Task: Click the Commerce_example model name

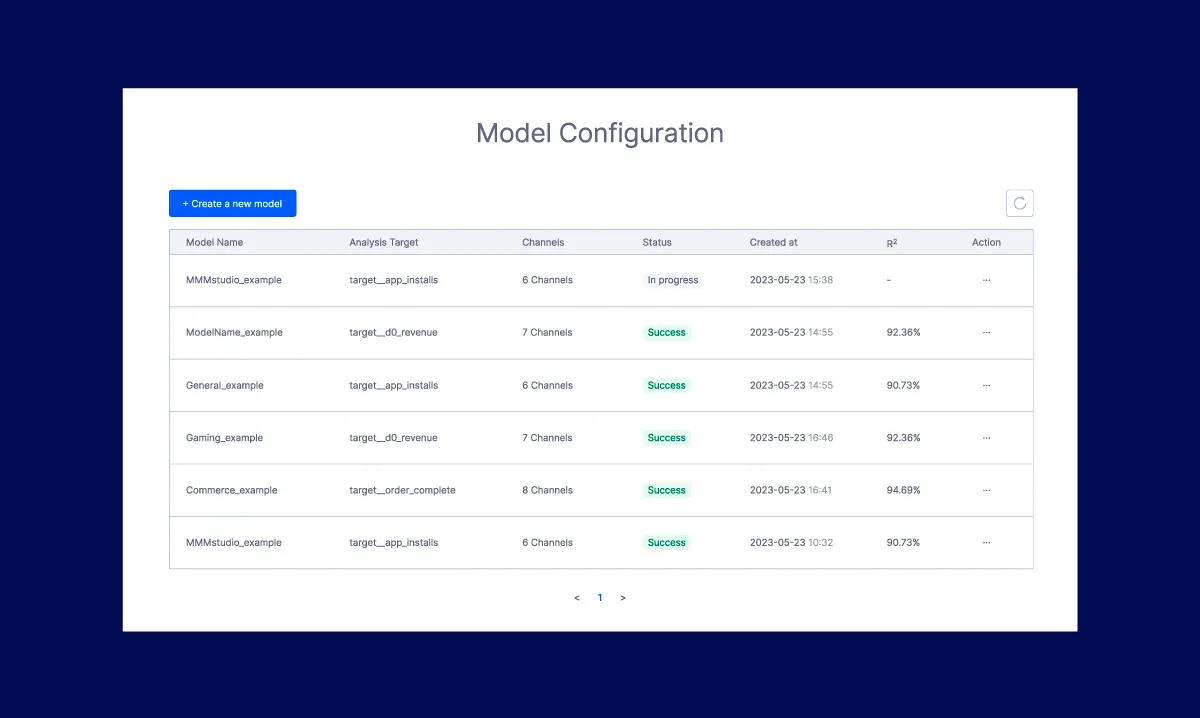Action: pyautogui.click(x=232, y=490)
